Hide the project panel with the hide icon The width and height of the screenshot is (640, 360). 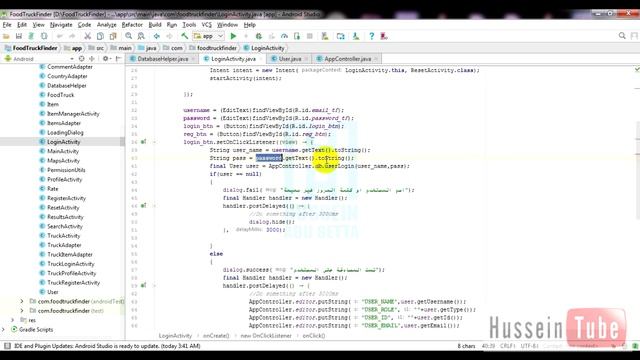coord(118,59)
